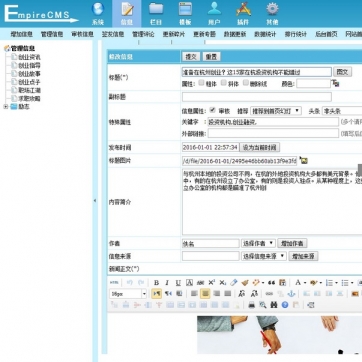Click the 设为当前时间 button
The width and height of the screenshot is (362, 362).
tap(260, 147)
